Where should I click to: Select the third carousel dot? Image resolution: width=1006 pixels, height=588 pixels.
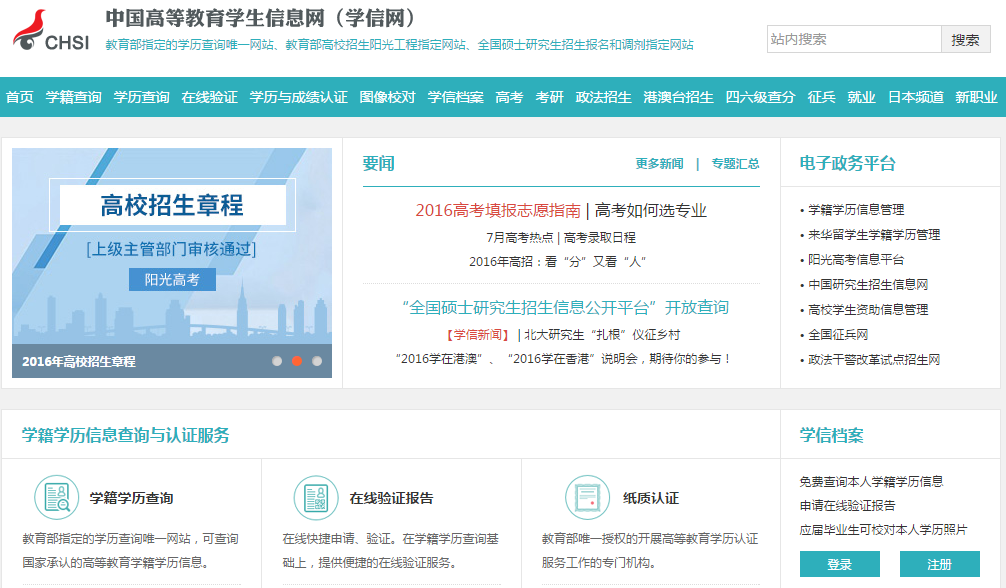tap(317, 361)
